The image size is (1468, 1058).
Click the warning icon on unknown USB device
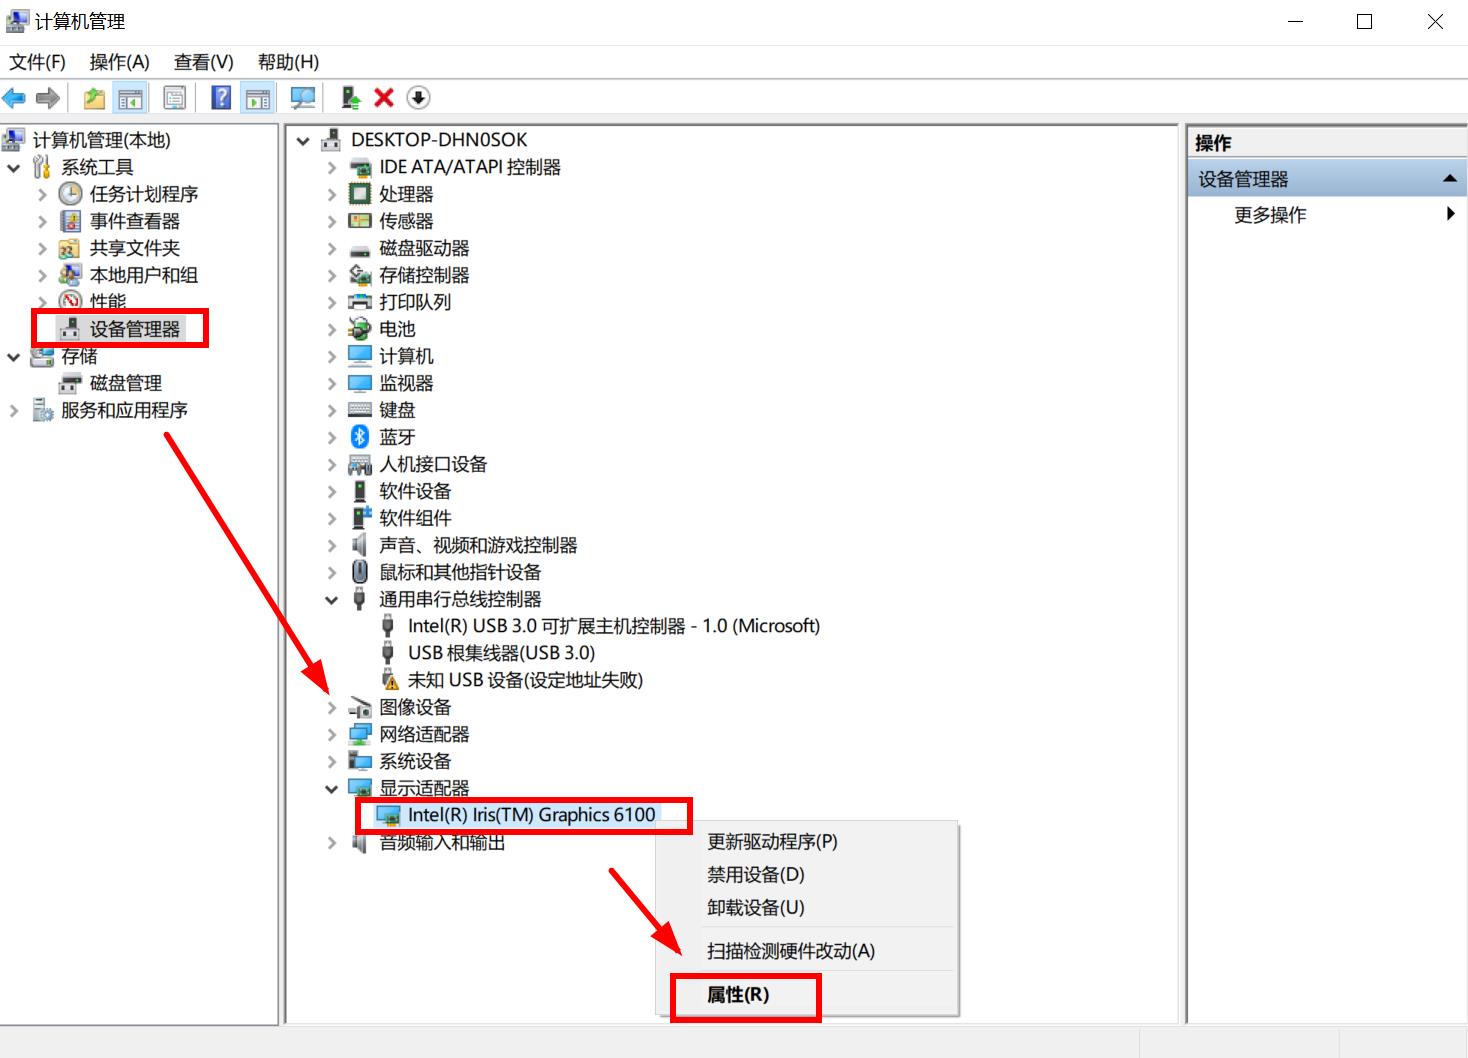[390, 680]
